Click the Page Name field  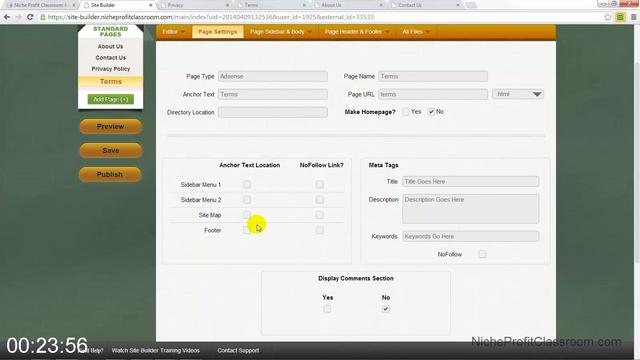(433, 76)
